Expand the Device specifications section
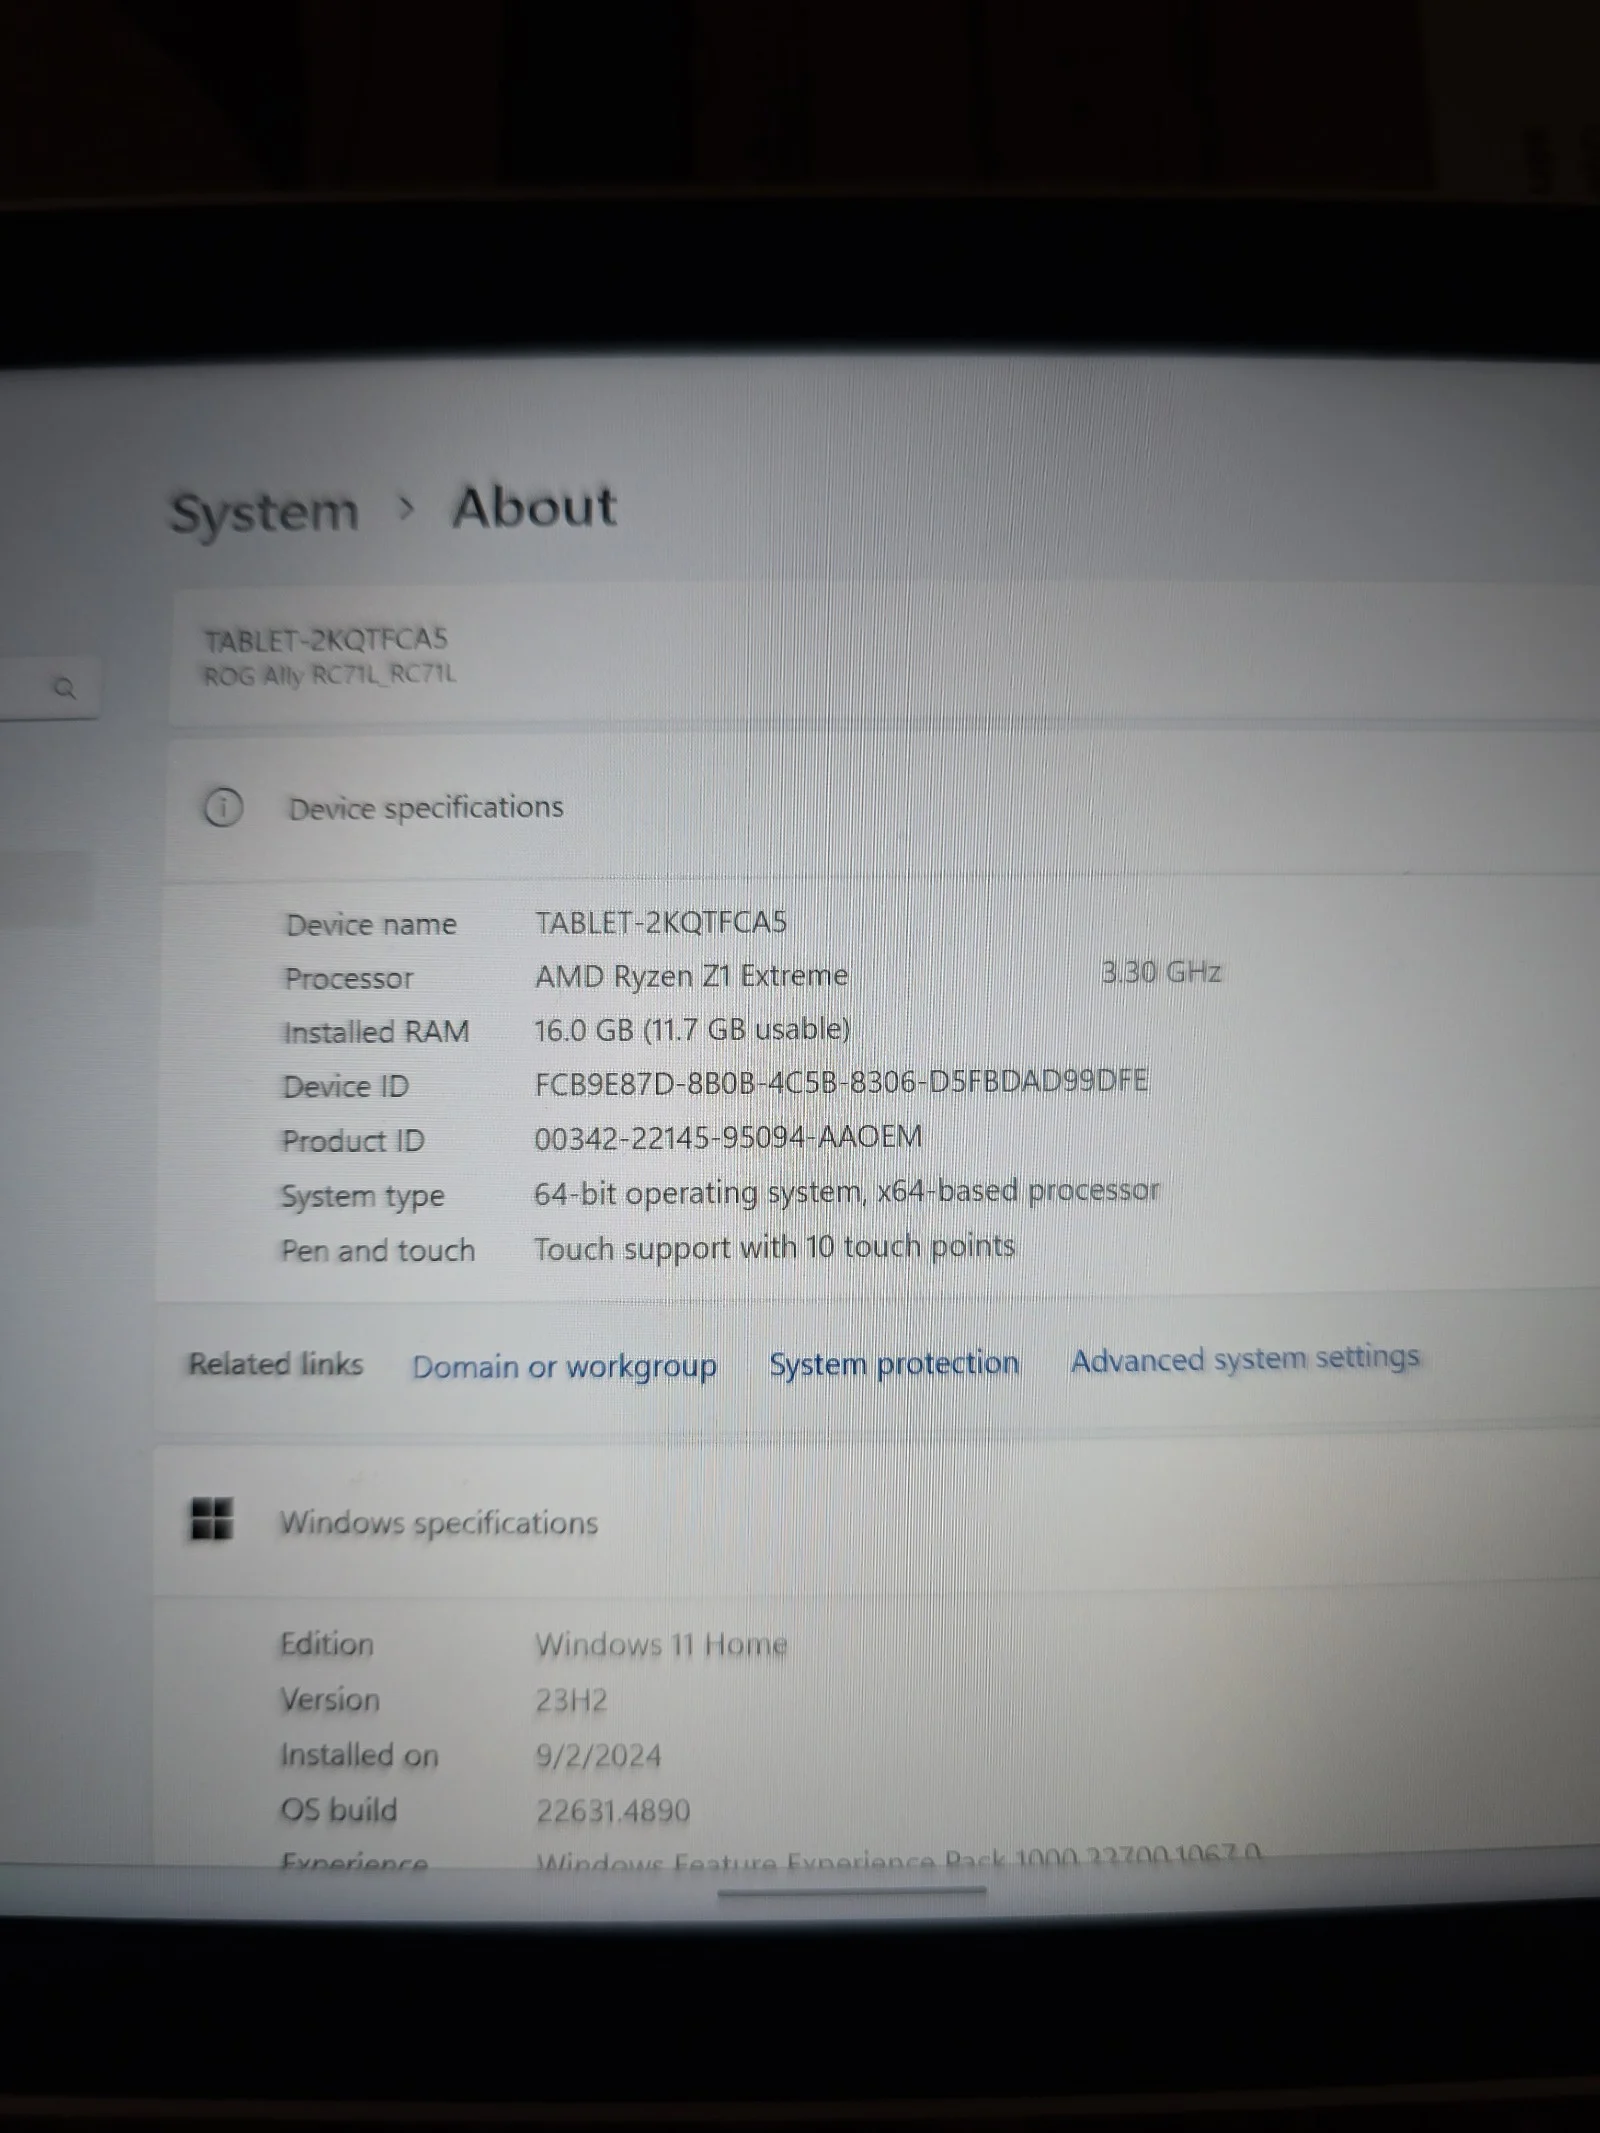1600x2133 pixels. click(x=427, y=806)
